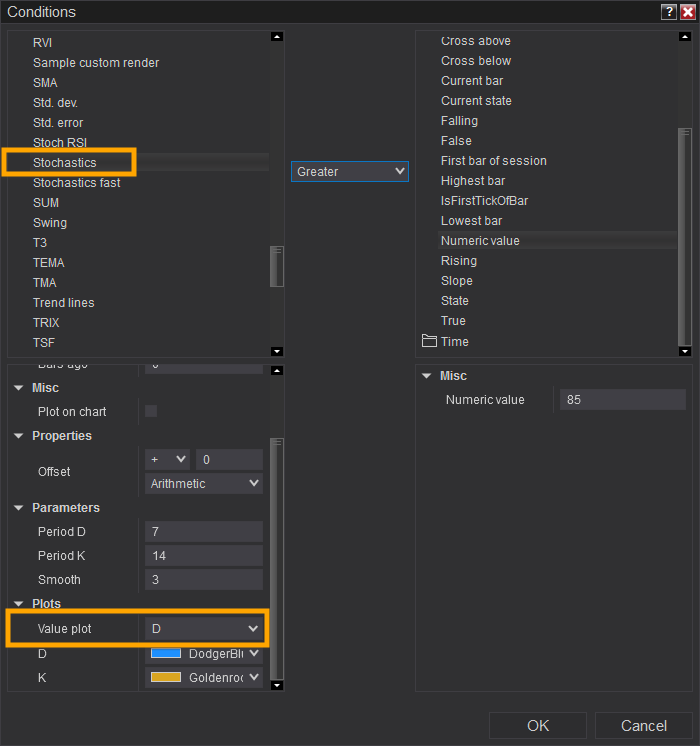
Task: Click the help question mark icon
Action: tap(668, 12)
